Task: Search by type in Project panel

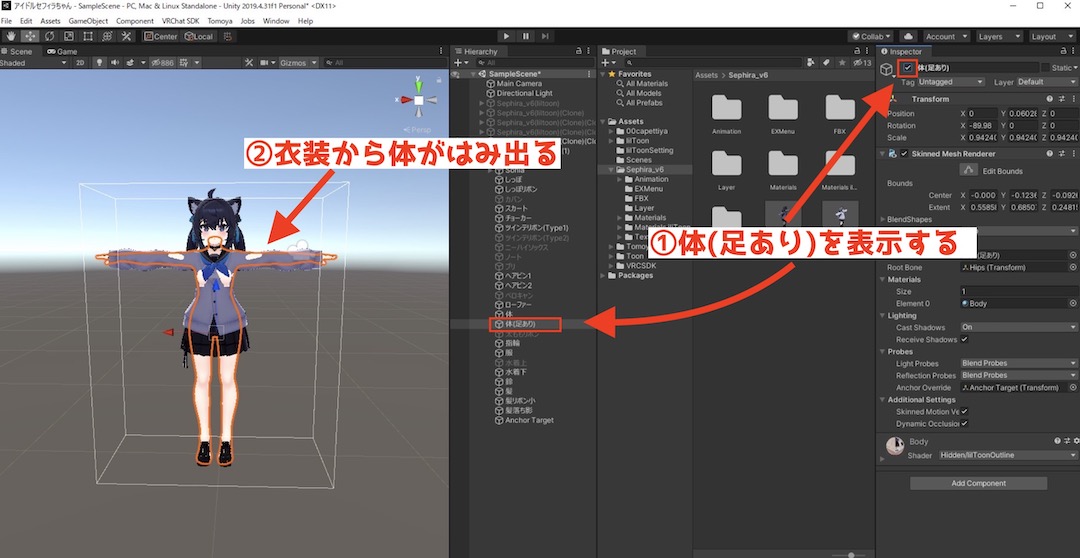Action: click(813, 63)
